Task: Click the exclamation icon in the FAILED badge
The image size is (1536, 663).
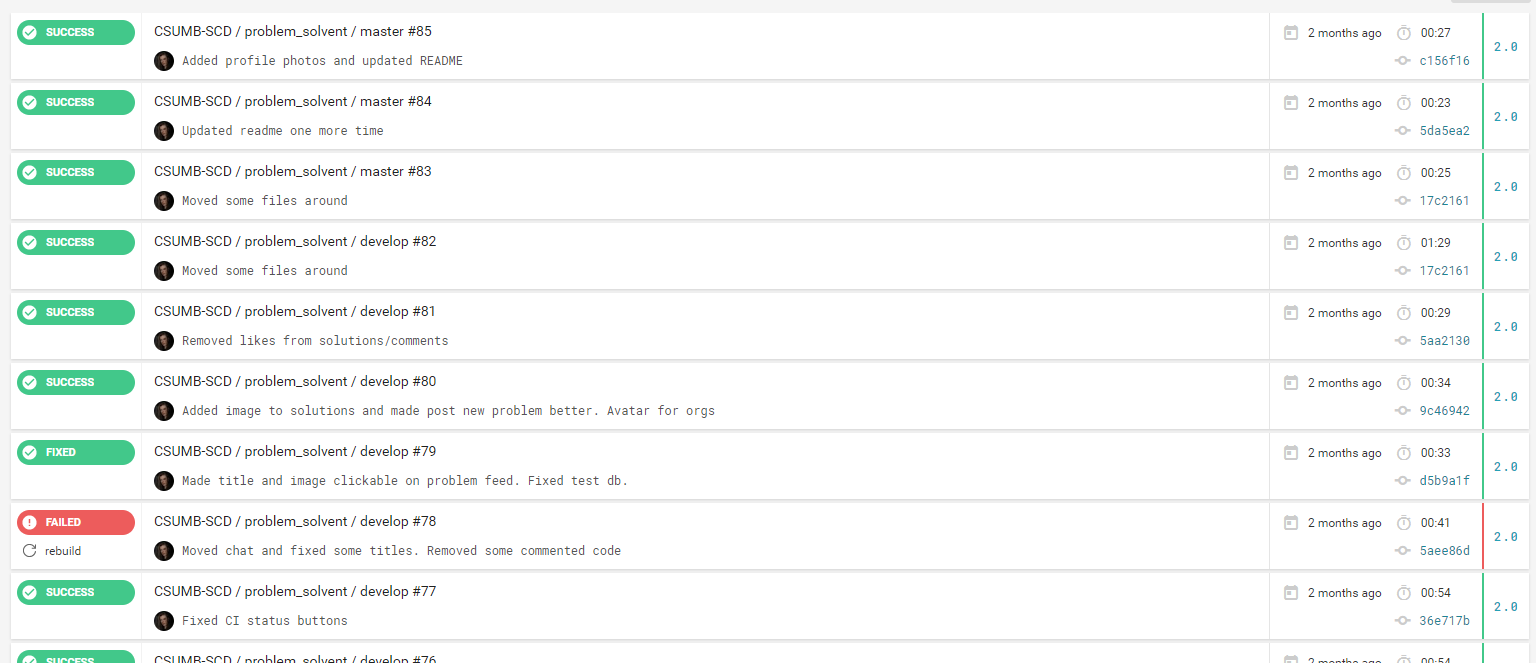Action: [31, 522]
